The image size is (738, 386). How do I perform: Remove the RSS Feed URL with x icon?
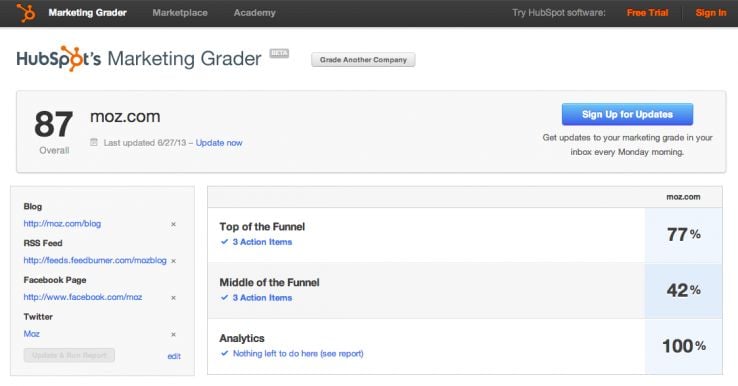pos(173,261)
